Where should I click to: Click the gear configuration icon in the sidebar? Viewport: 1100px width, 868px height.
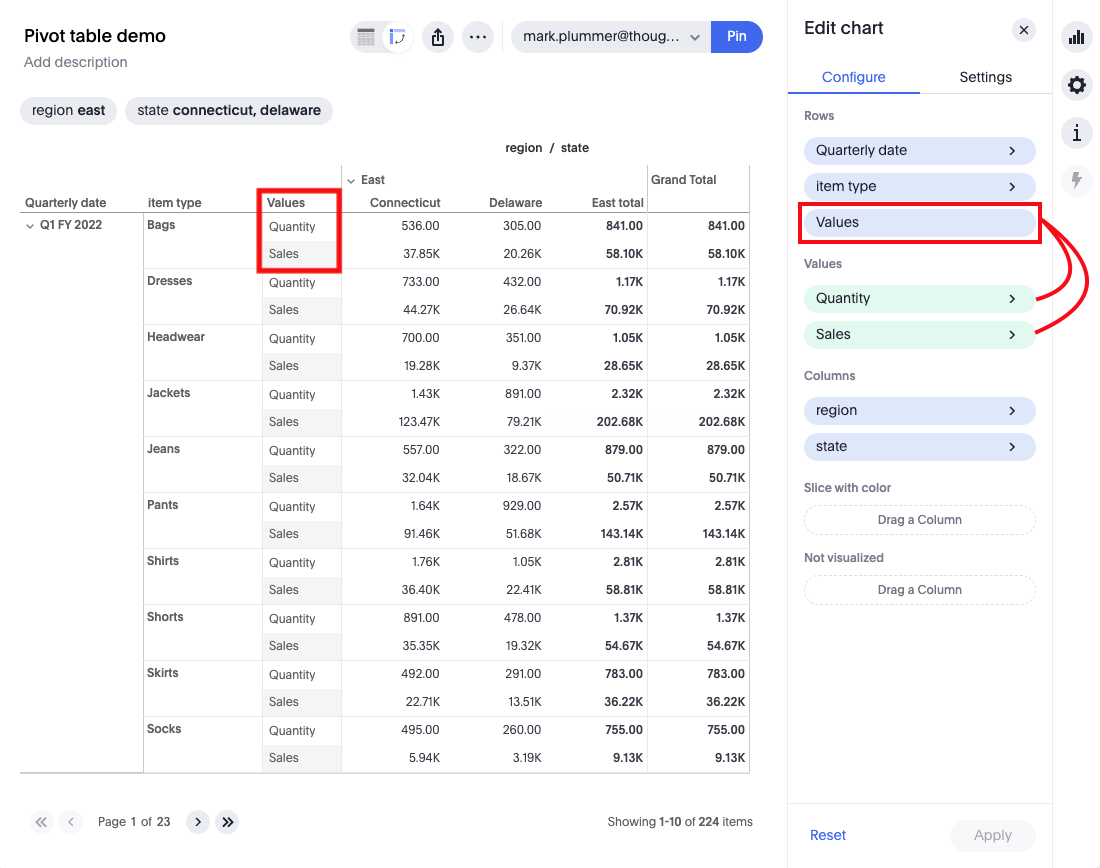(x=1076, y=85)
